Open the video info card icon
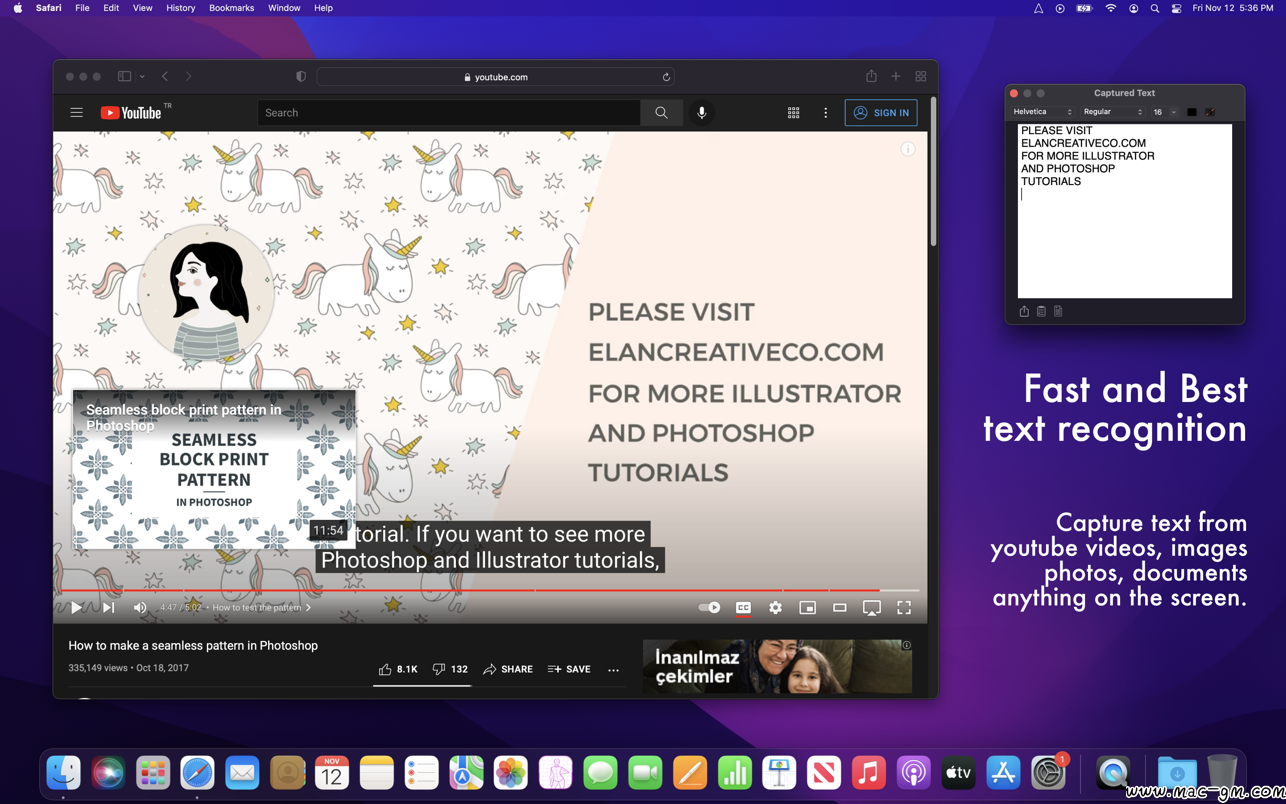This screenshot has width=1286, height=804. point(908,149)
